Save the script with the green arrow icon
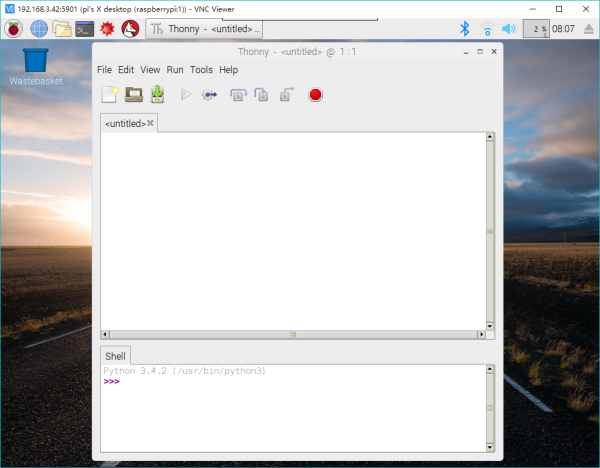The width and height of the screenshot is (600, 468). click(157, 95)
